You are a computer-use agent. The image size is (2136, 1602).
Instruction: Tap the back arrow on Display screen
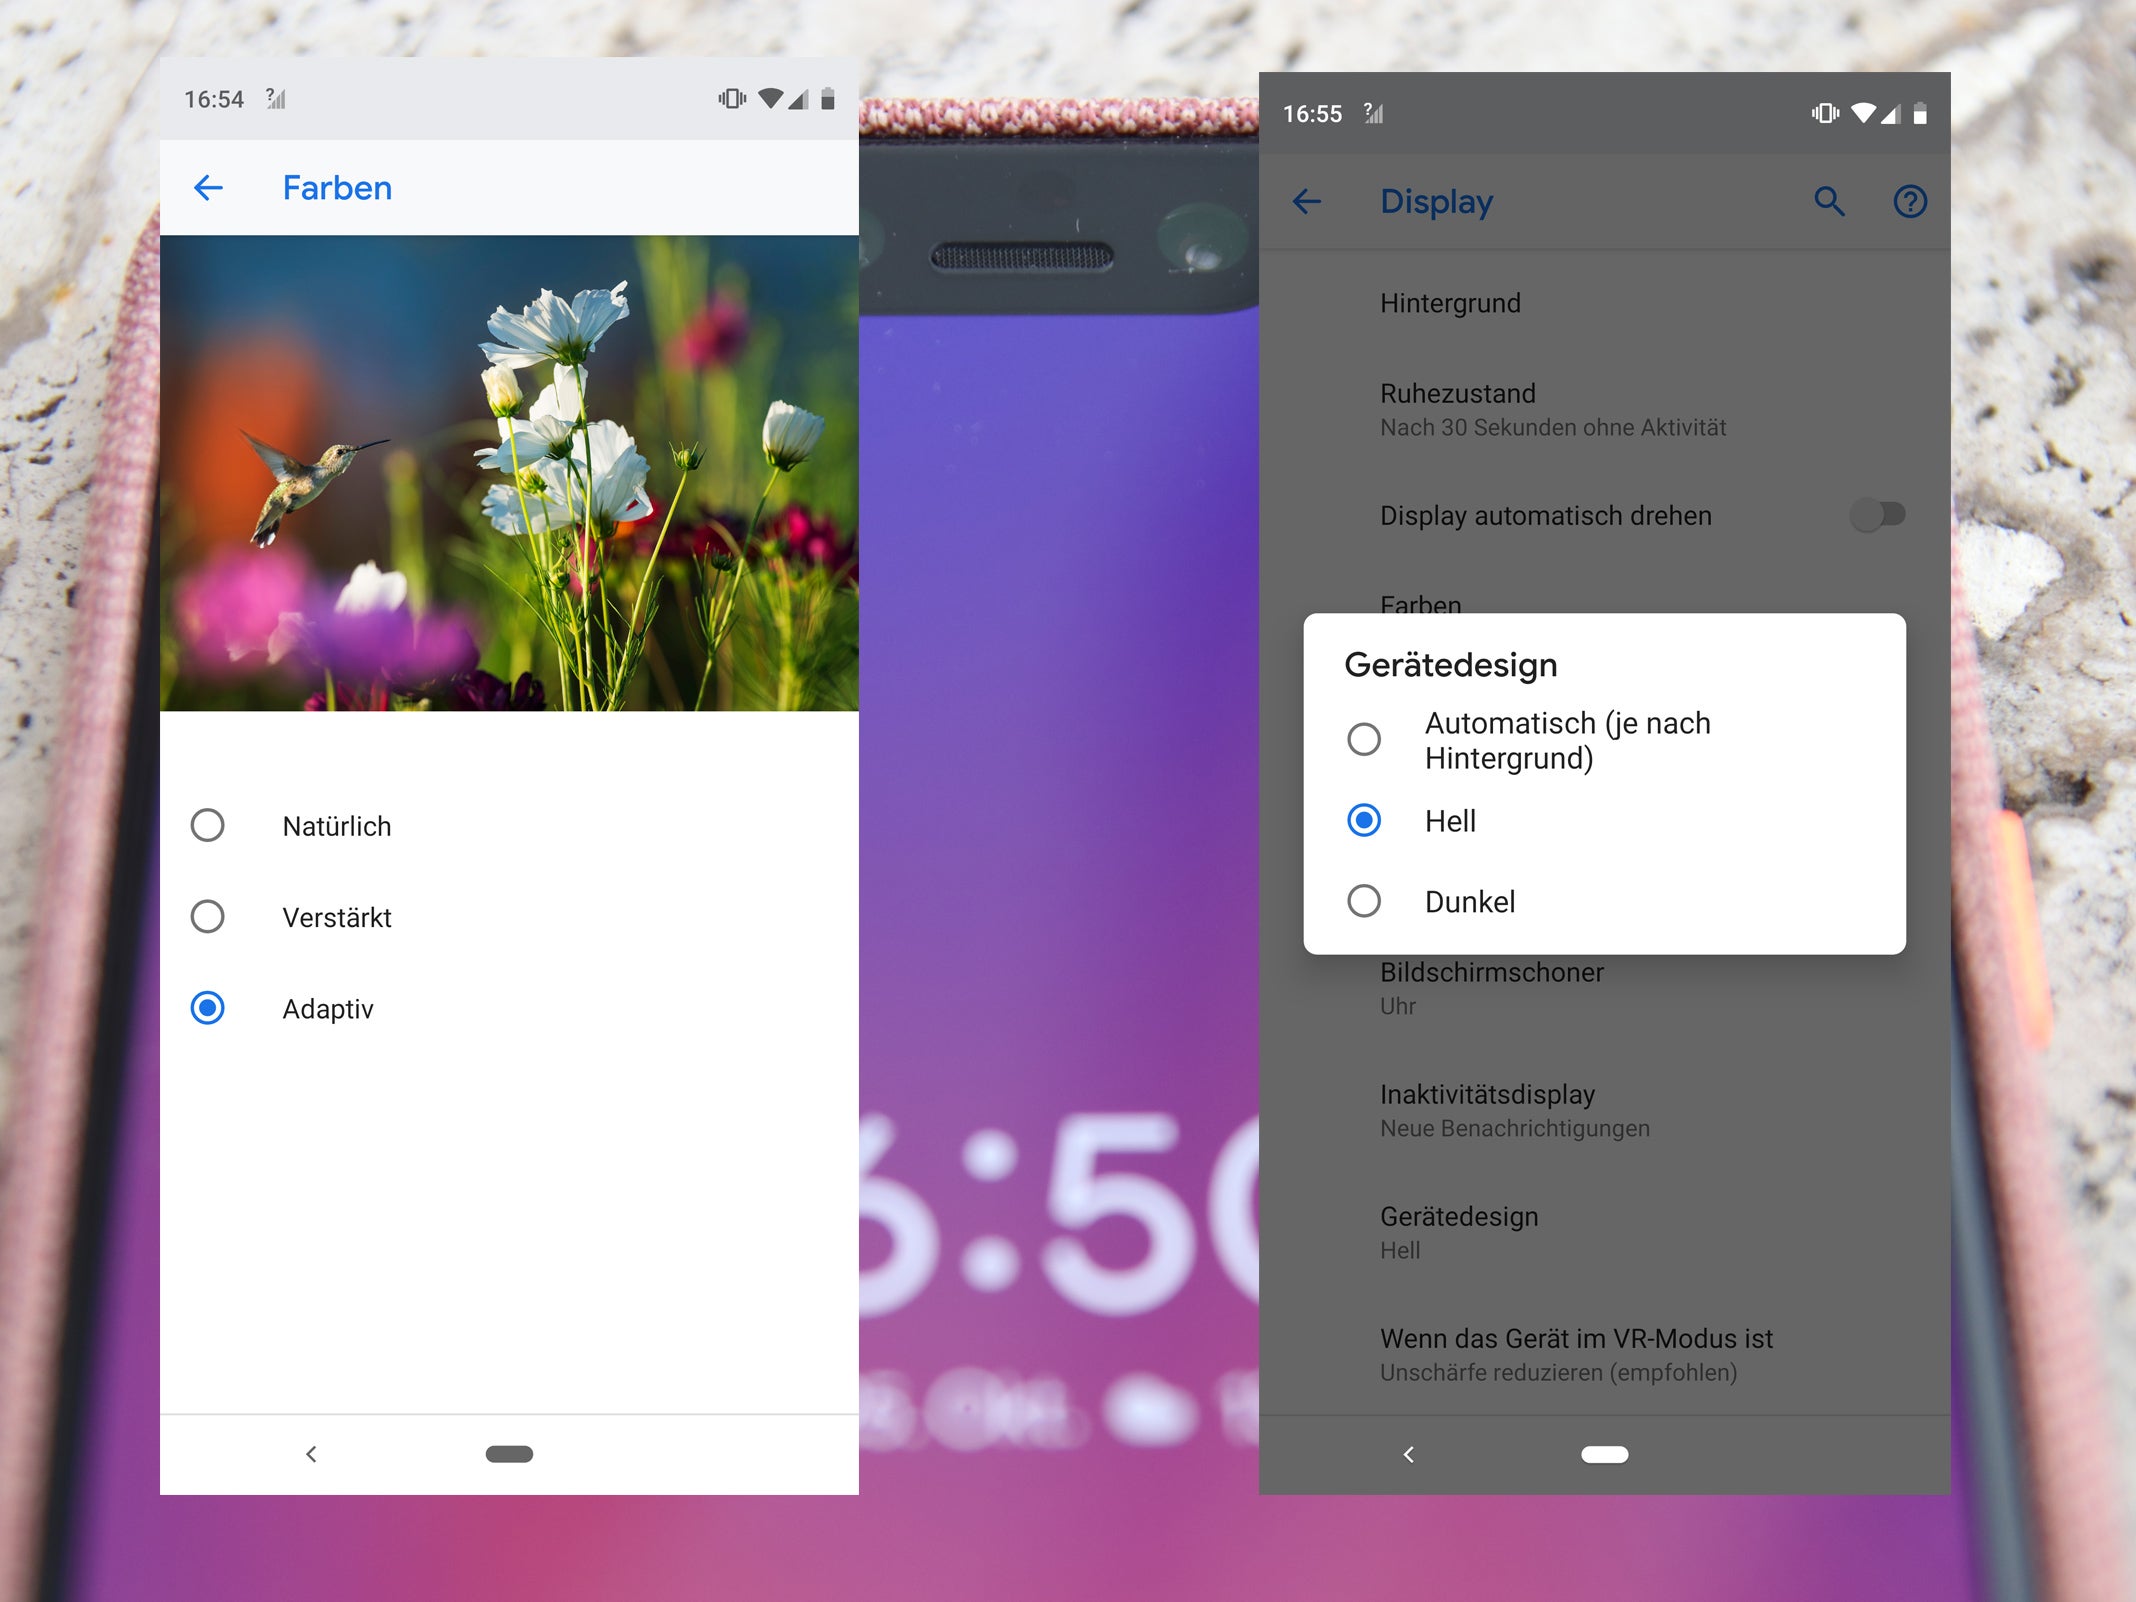(x=1307, y=202)
